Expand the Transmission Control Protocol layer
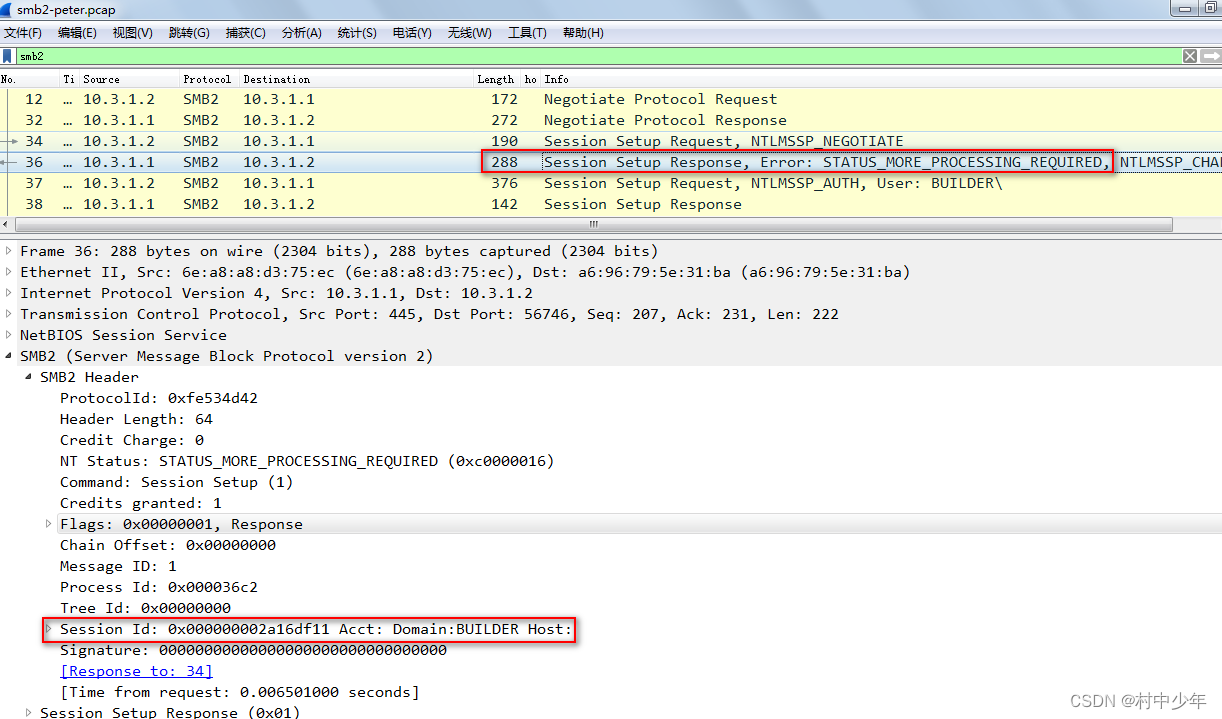Viewport: 1222px width, 719px height. click(8, 314)
